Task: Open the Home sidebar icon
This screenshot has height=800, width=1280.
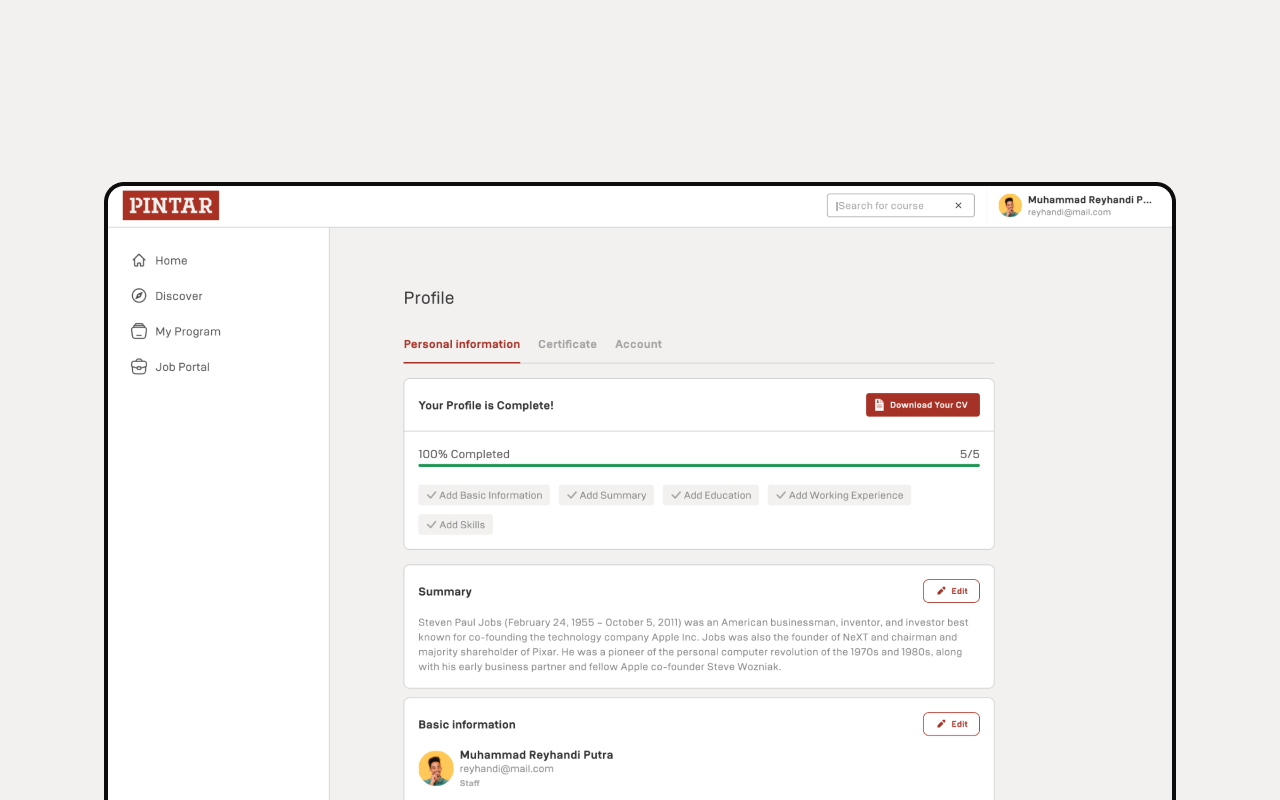Action: click(139, 260)
